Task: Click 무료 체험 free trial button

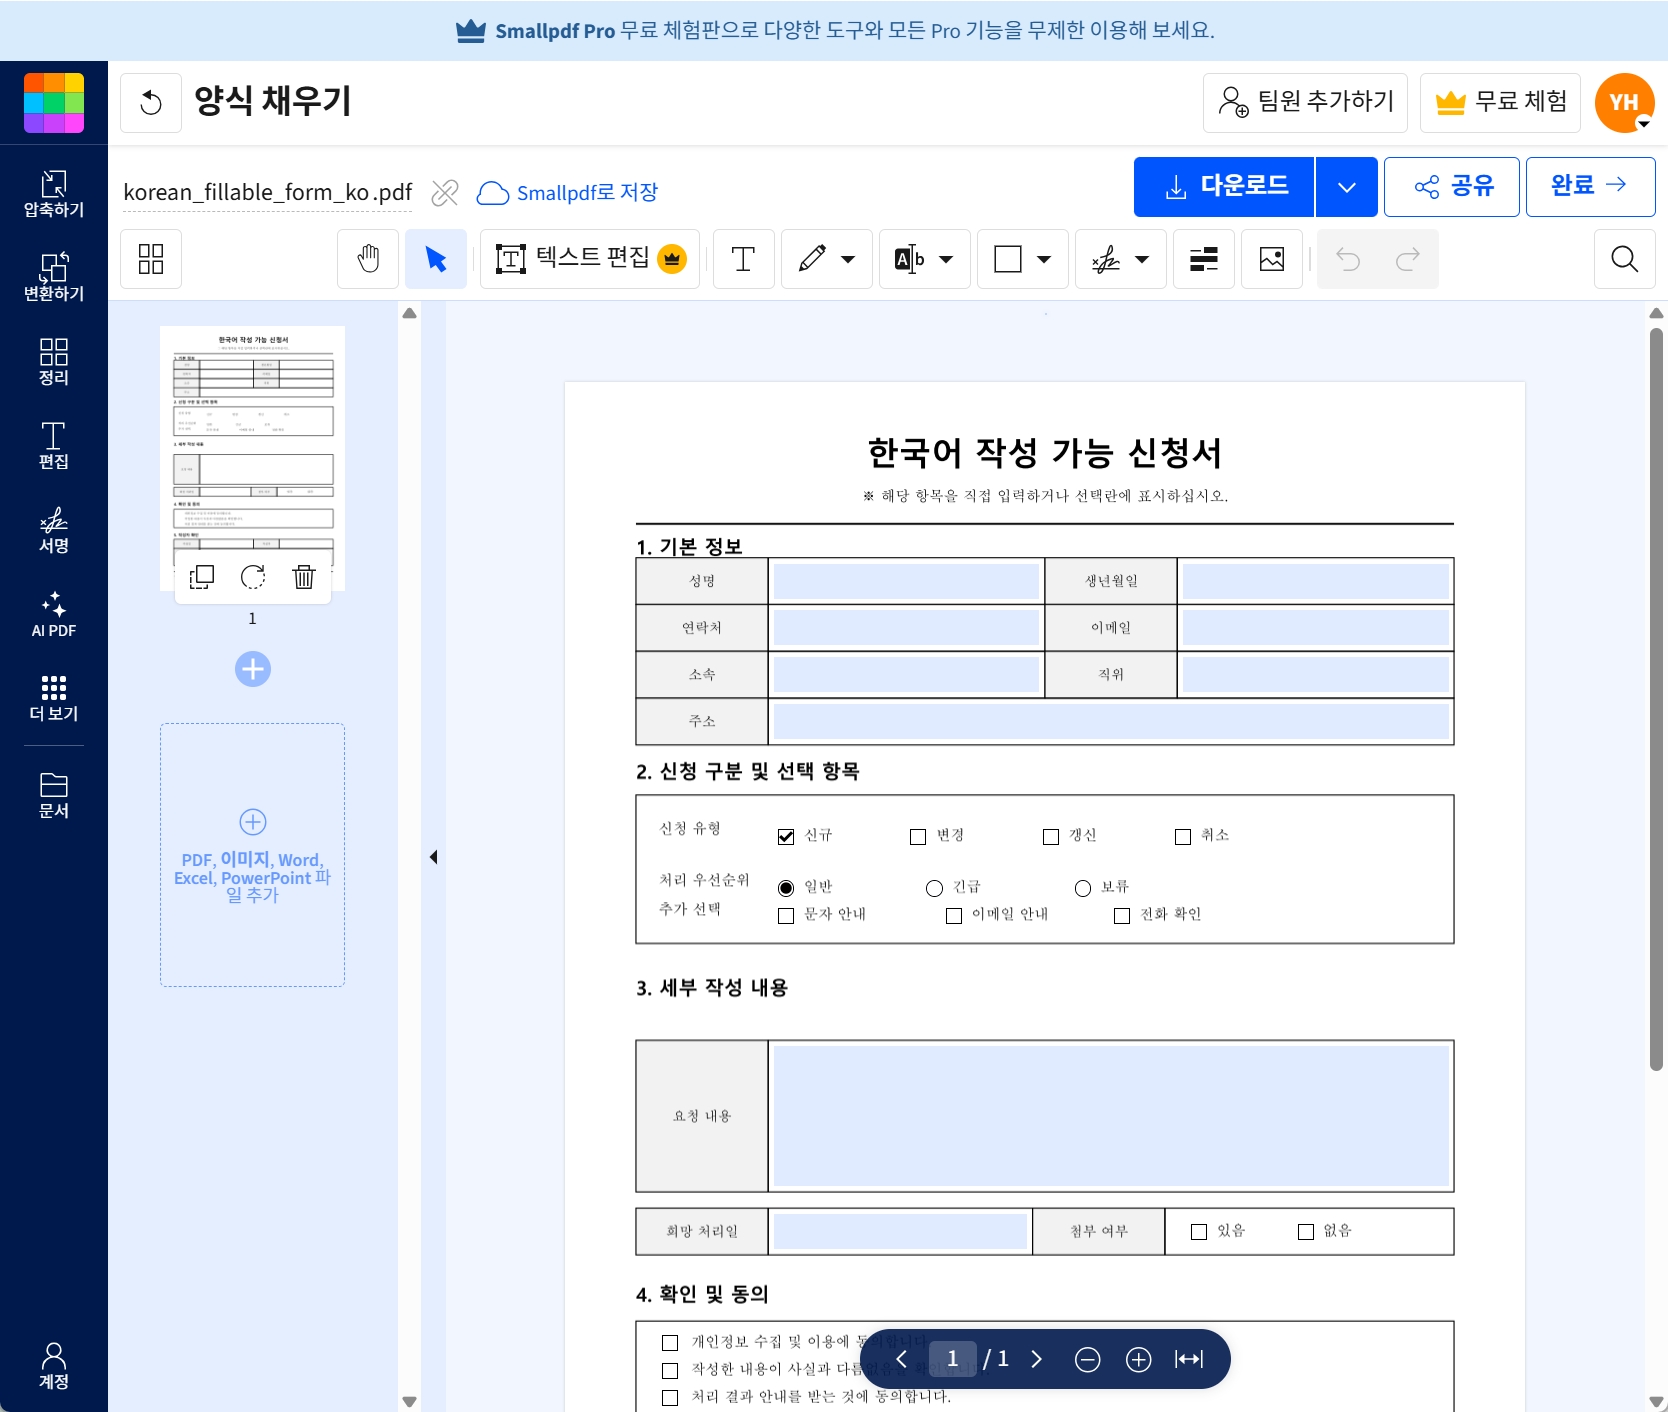Action: pos(1500,103)
